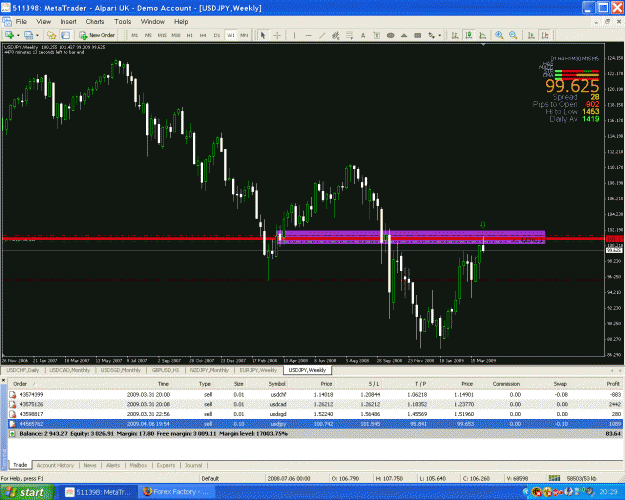Switch chart to H1 timeframe
This screenshot has width=625, height=500.
pyautogui.click(x=189, y=35)
